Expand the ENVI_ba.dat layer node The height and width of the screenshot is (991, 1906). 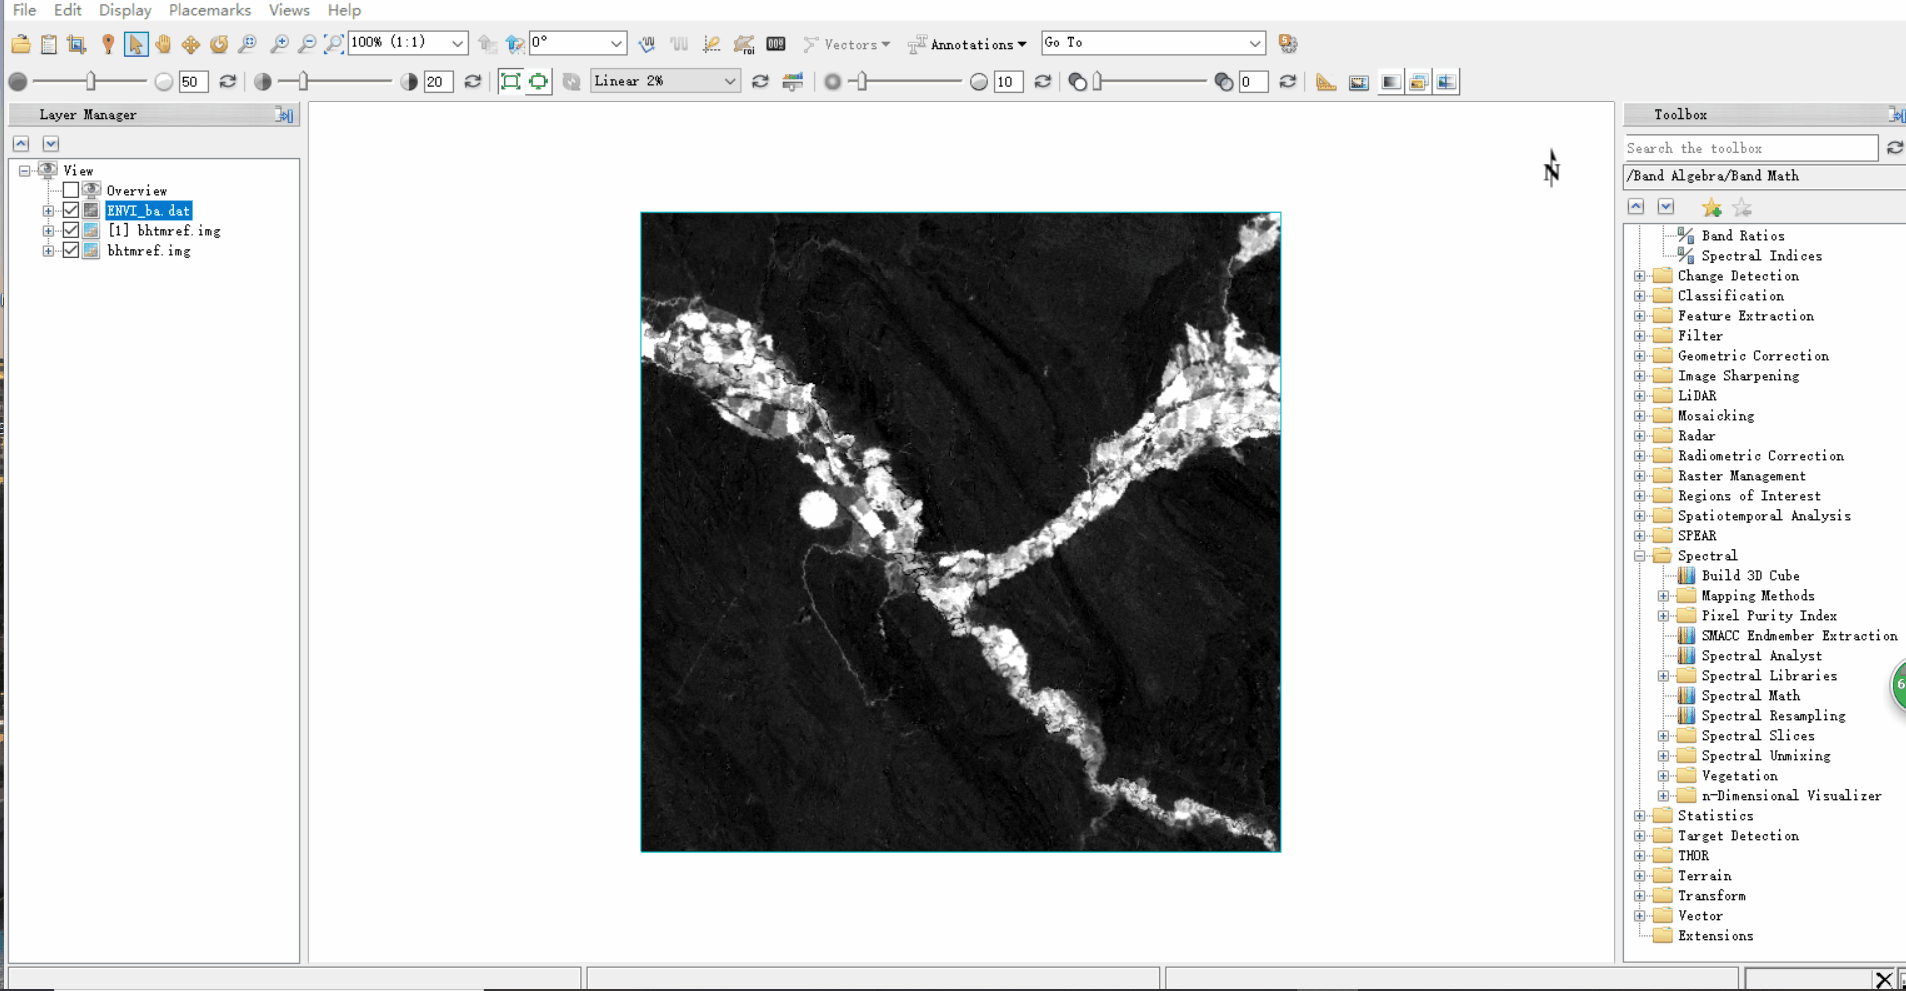(x=48, y=211)
